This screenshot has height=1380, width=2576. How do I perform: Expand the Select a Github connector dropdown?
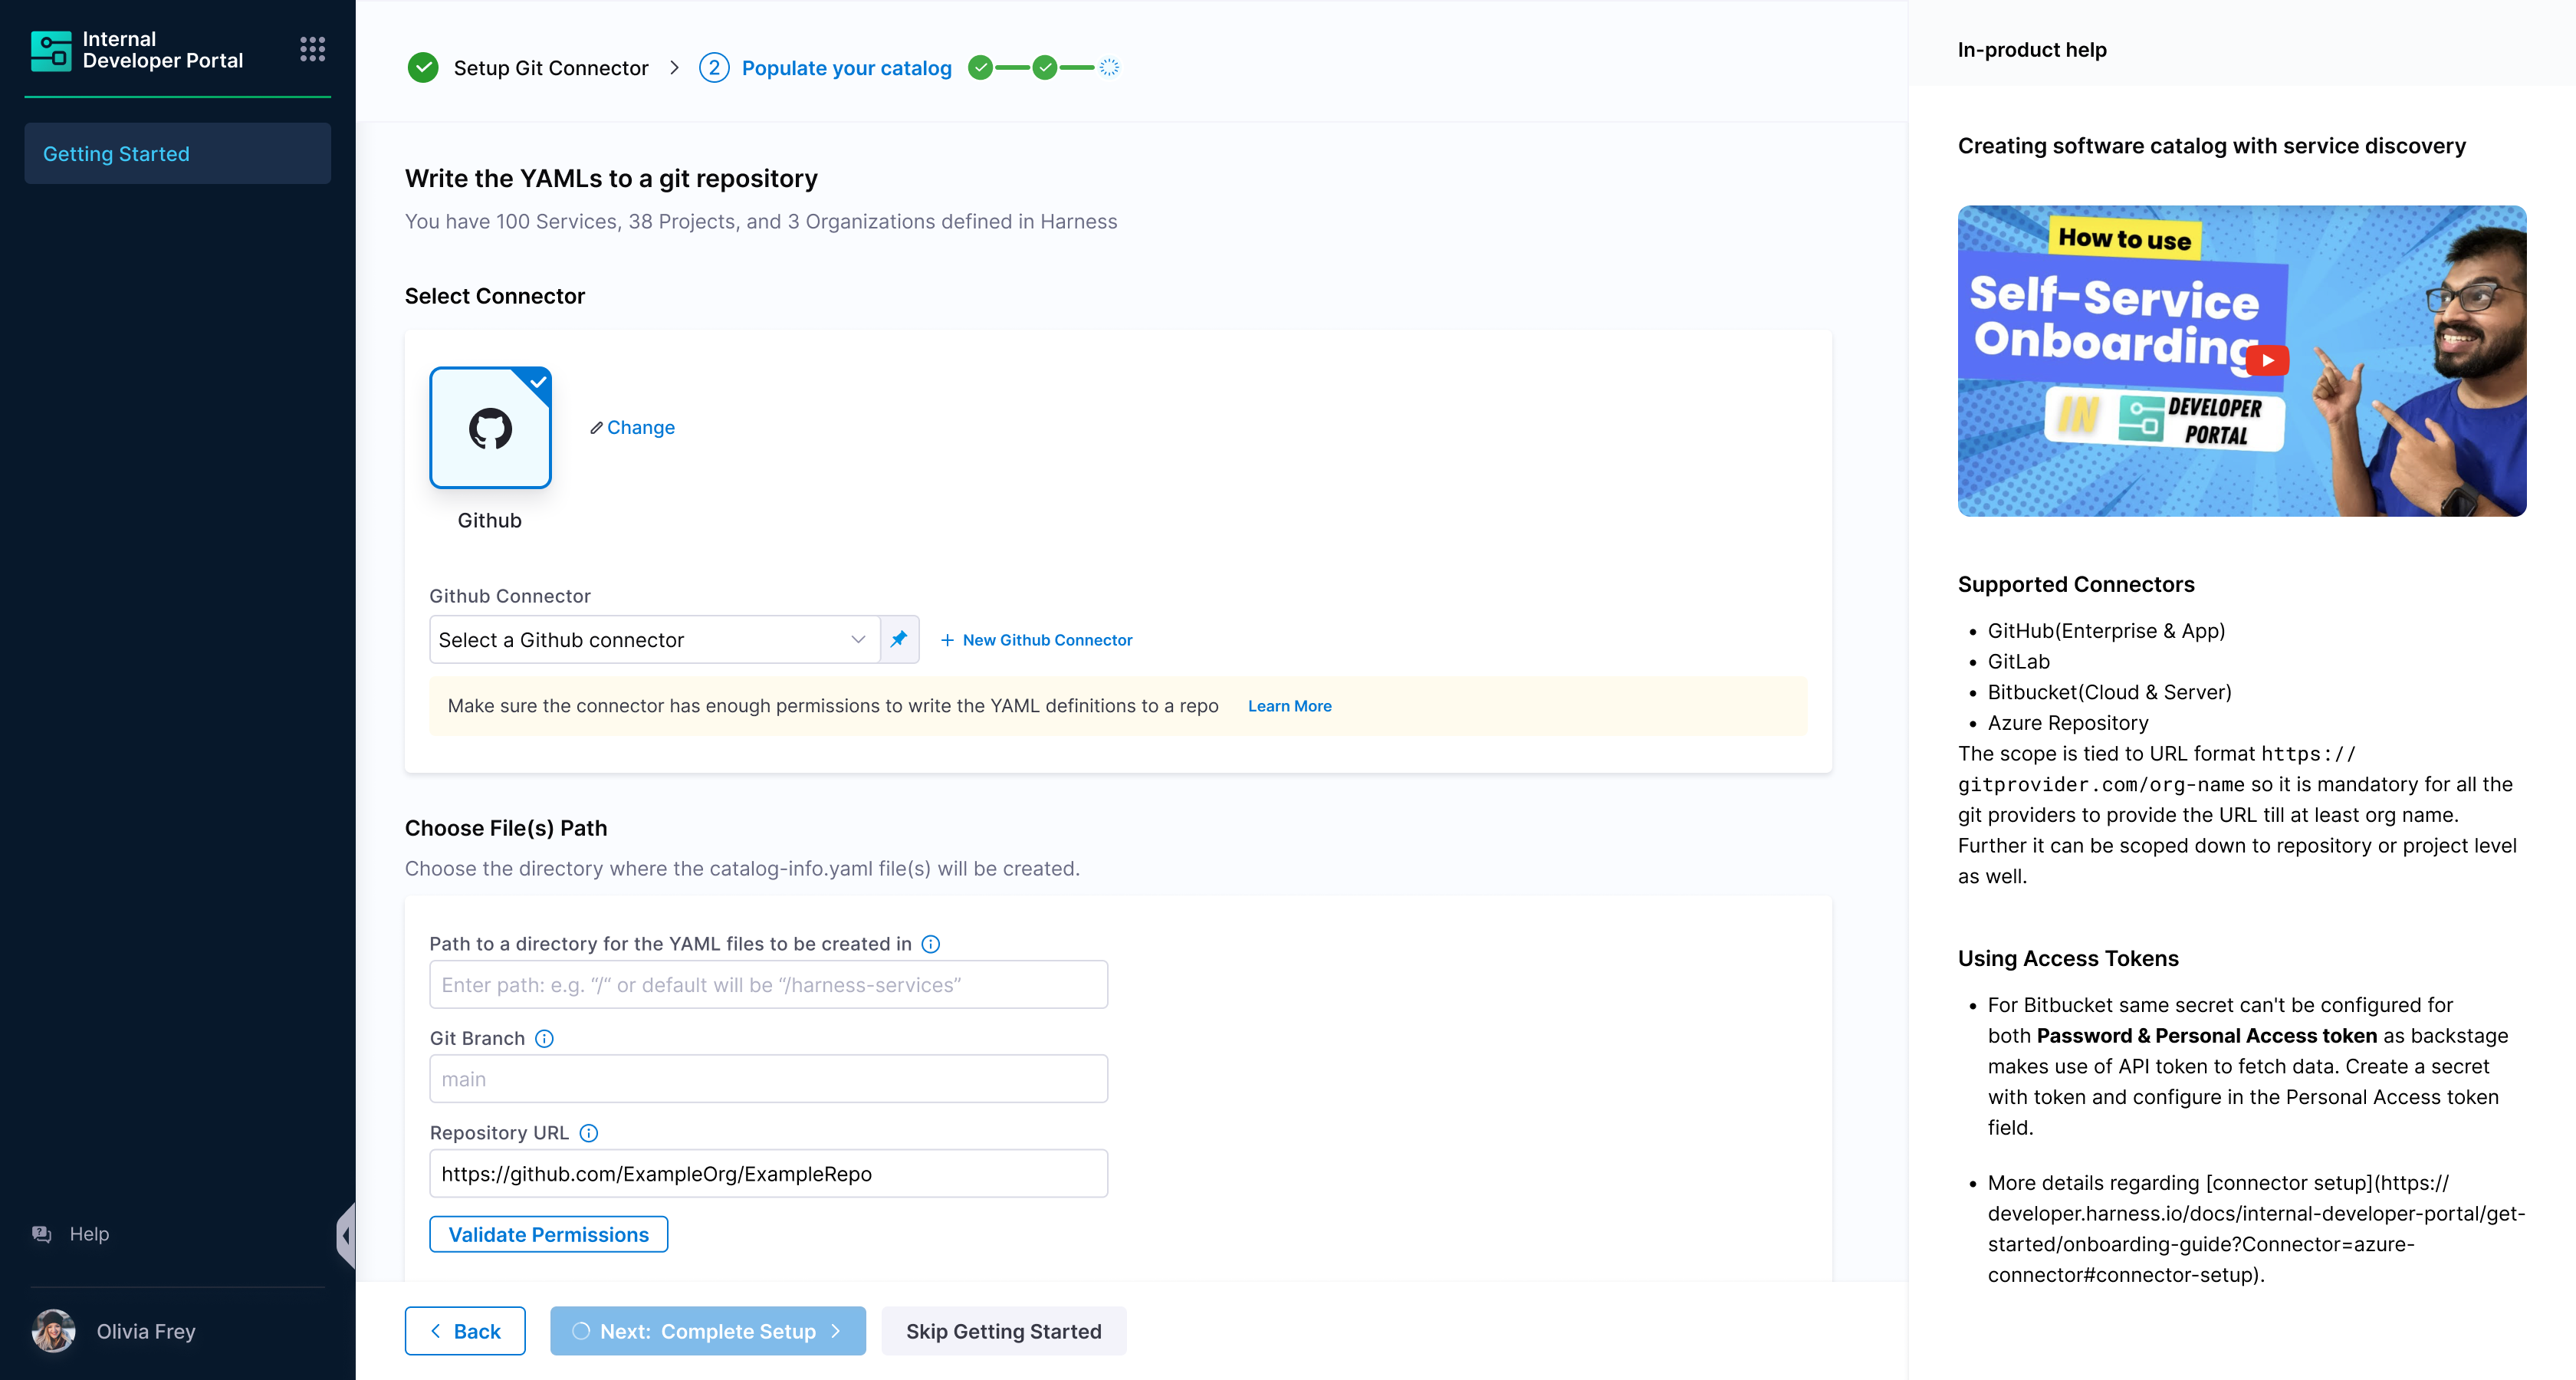(x=654, y=639)
